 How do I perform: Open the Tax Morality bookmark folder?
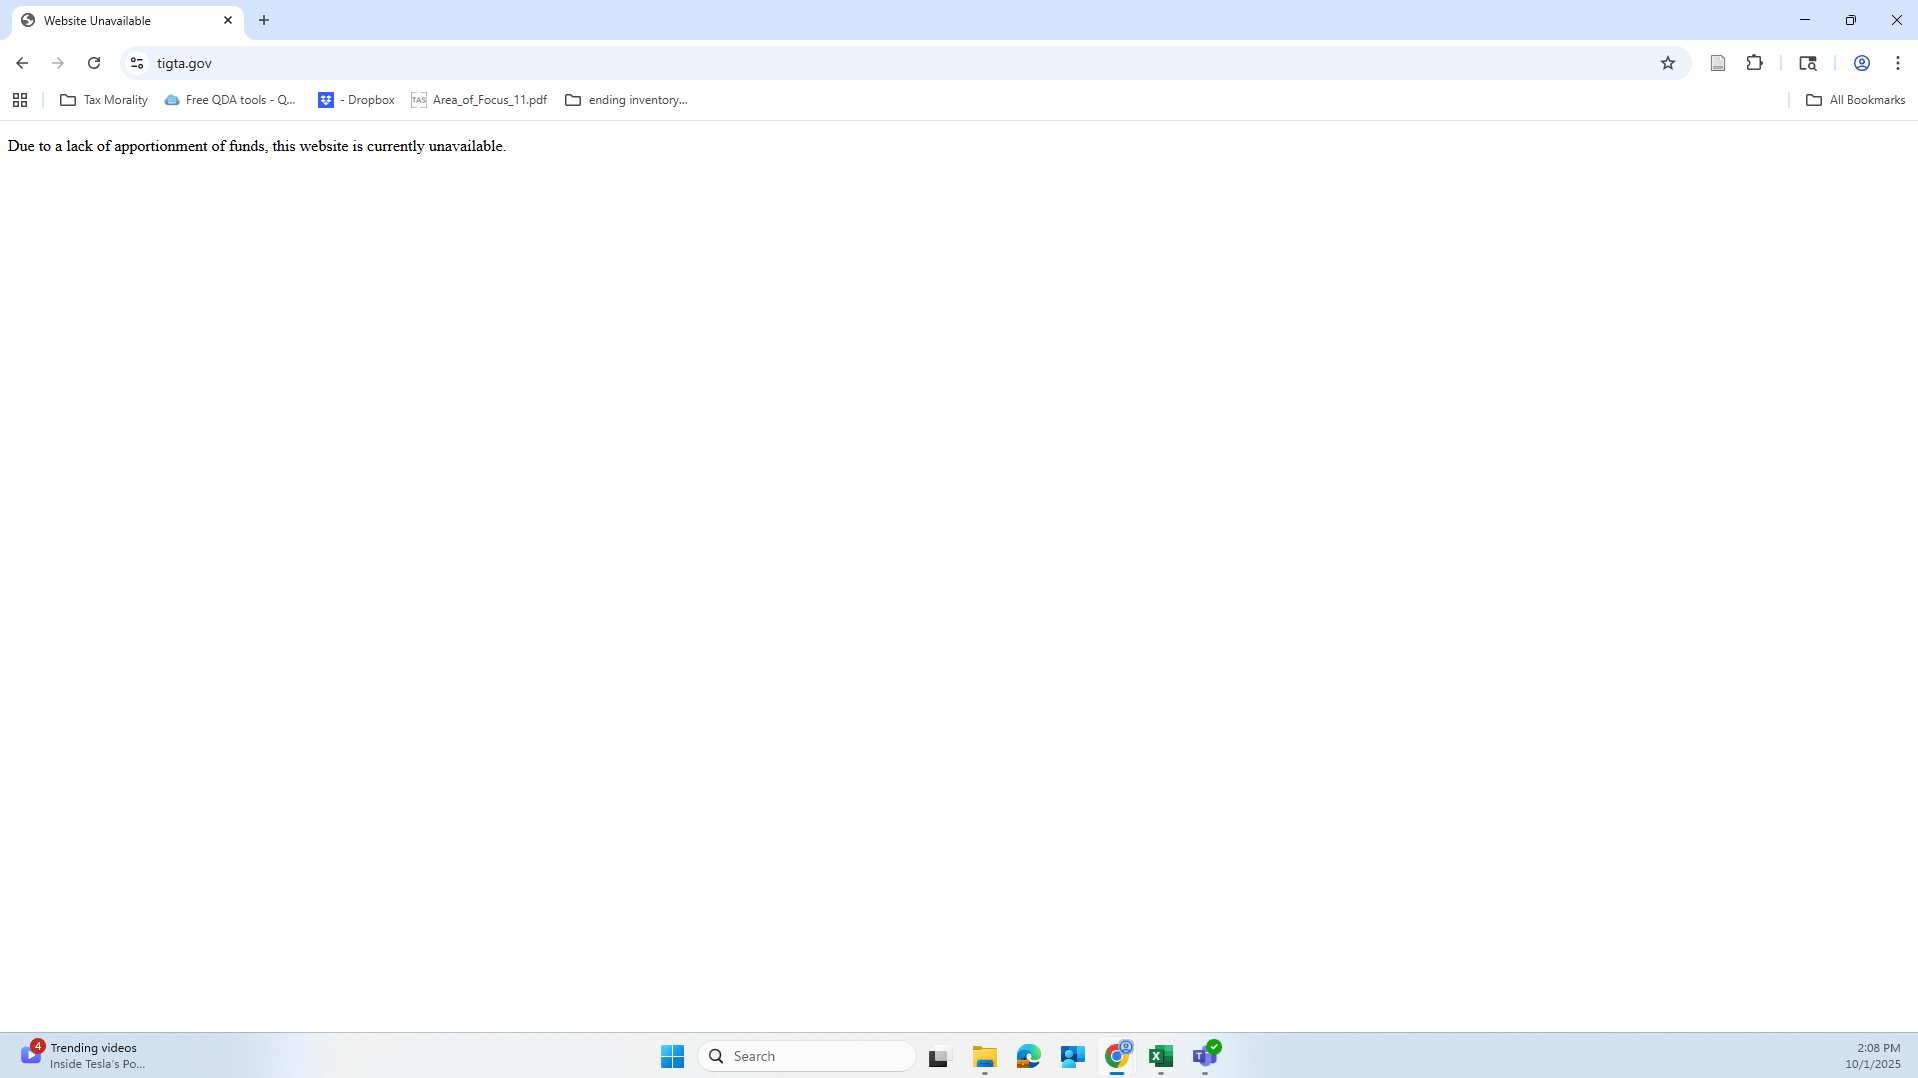104,100
